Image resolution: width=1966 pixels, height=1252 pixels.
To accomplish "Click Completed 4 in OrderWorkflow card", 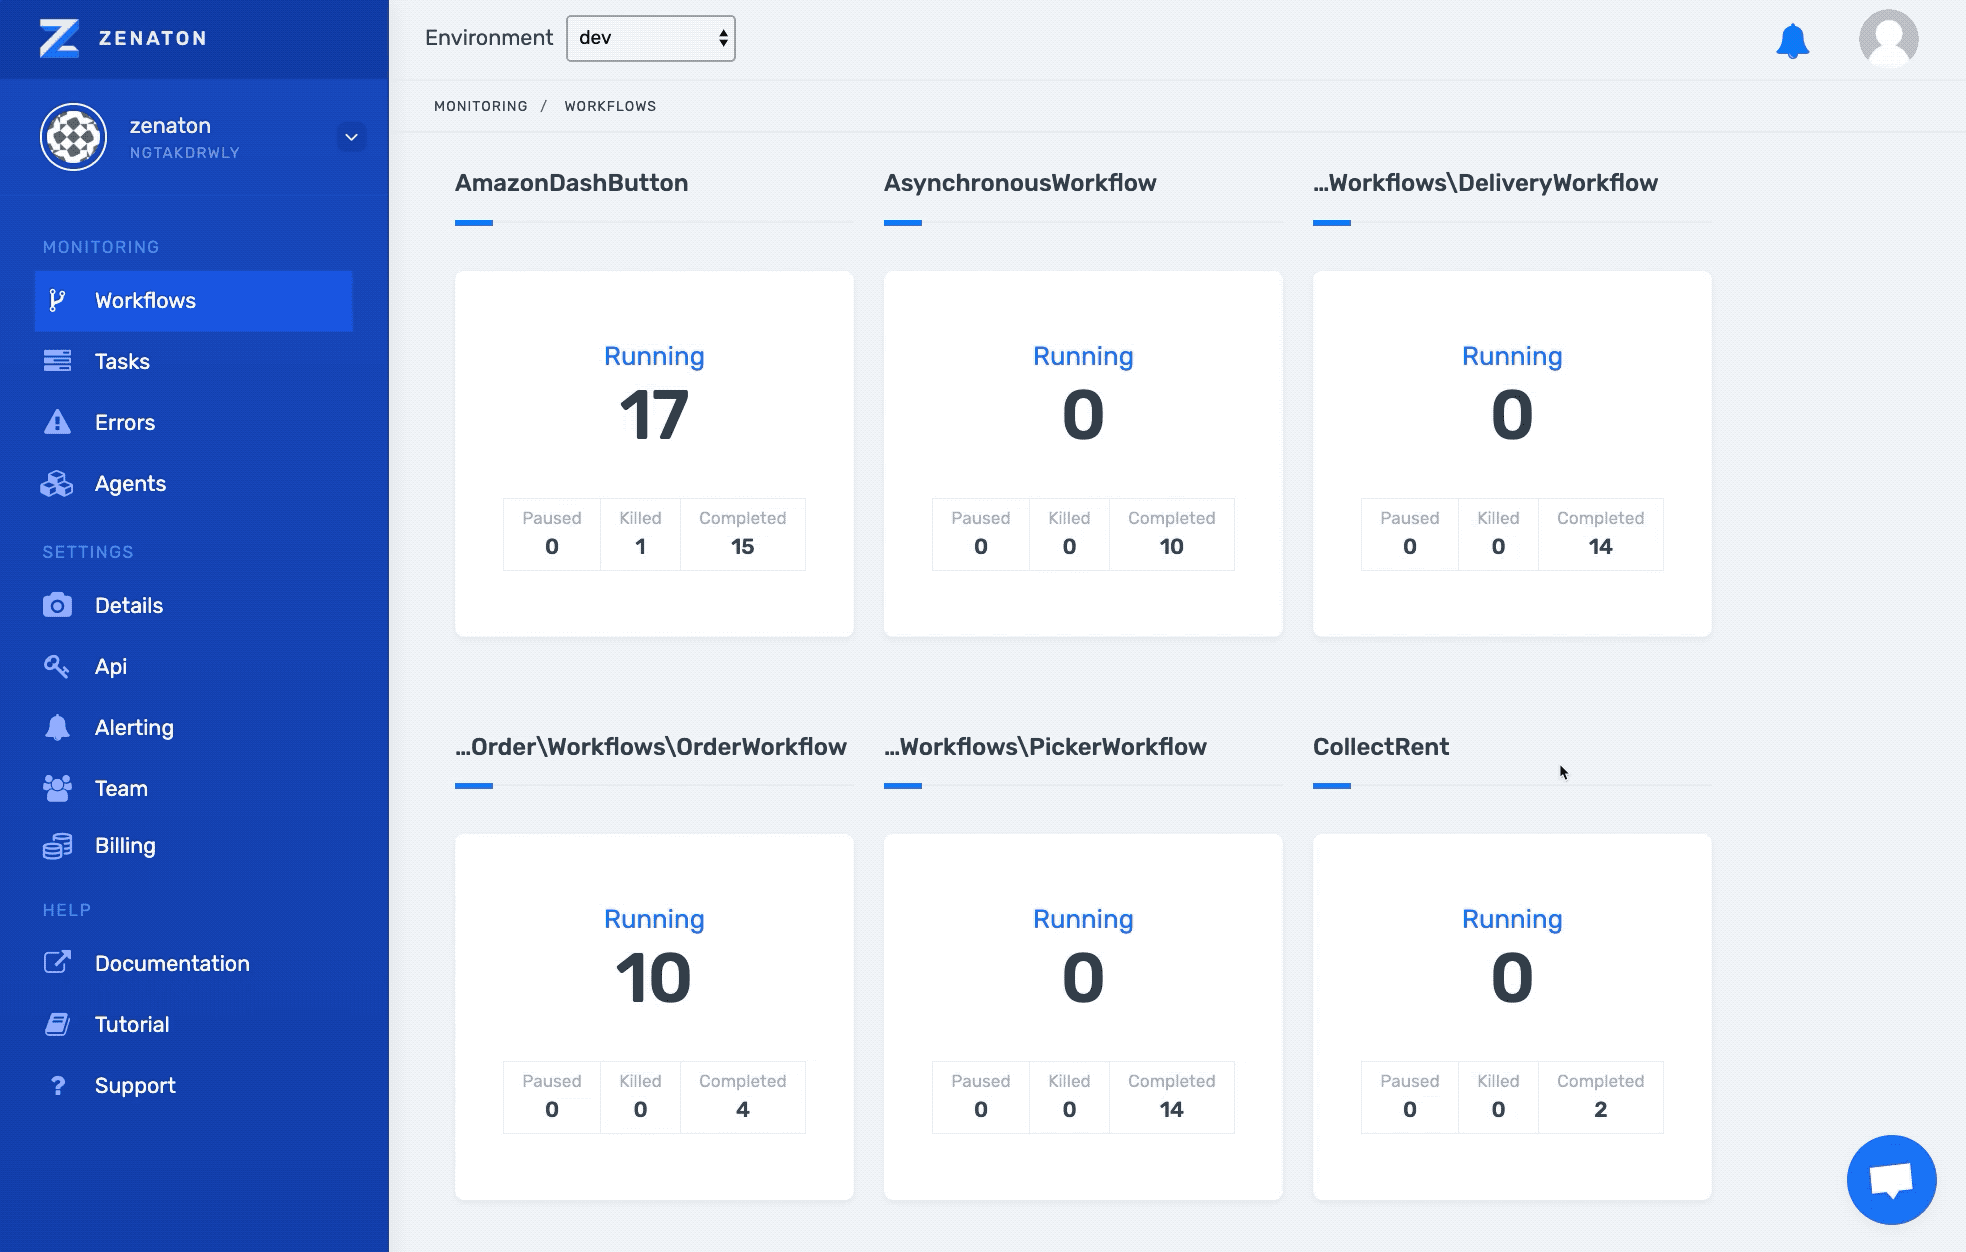I will pyautogui.click(x=743, y=1097).
